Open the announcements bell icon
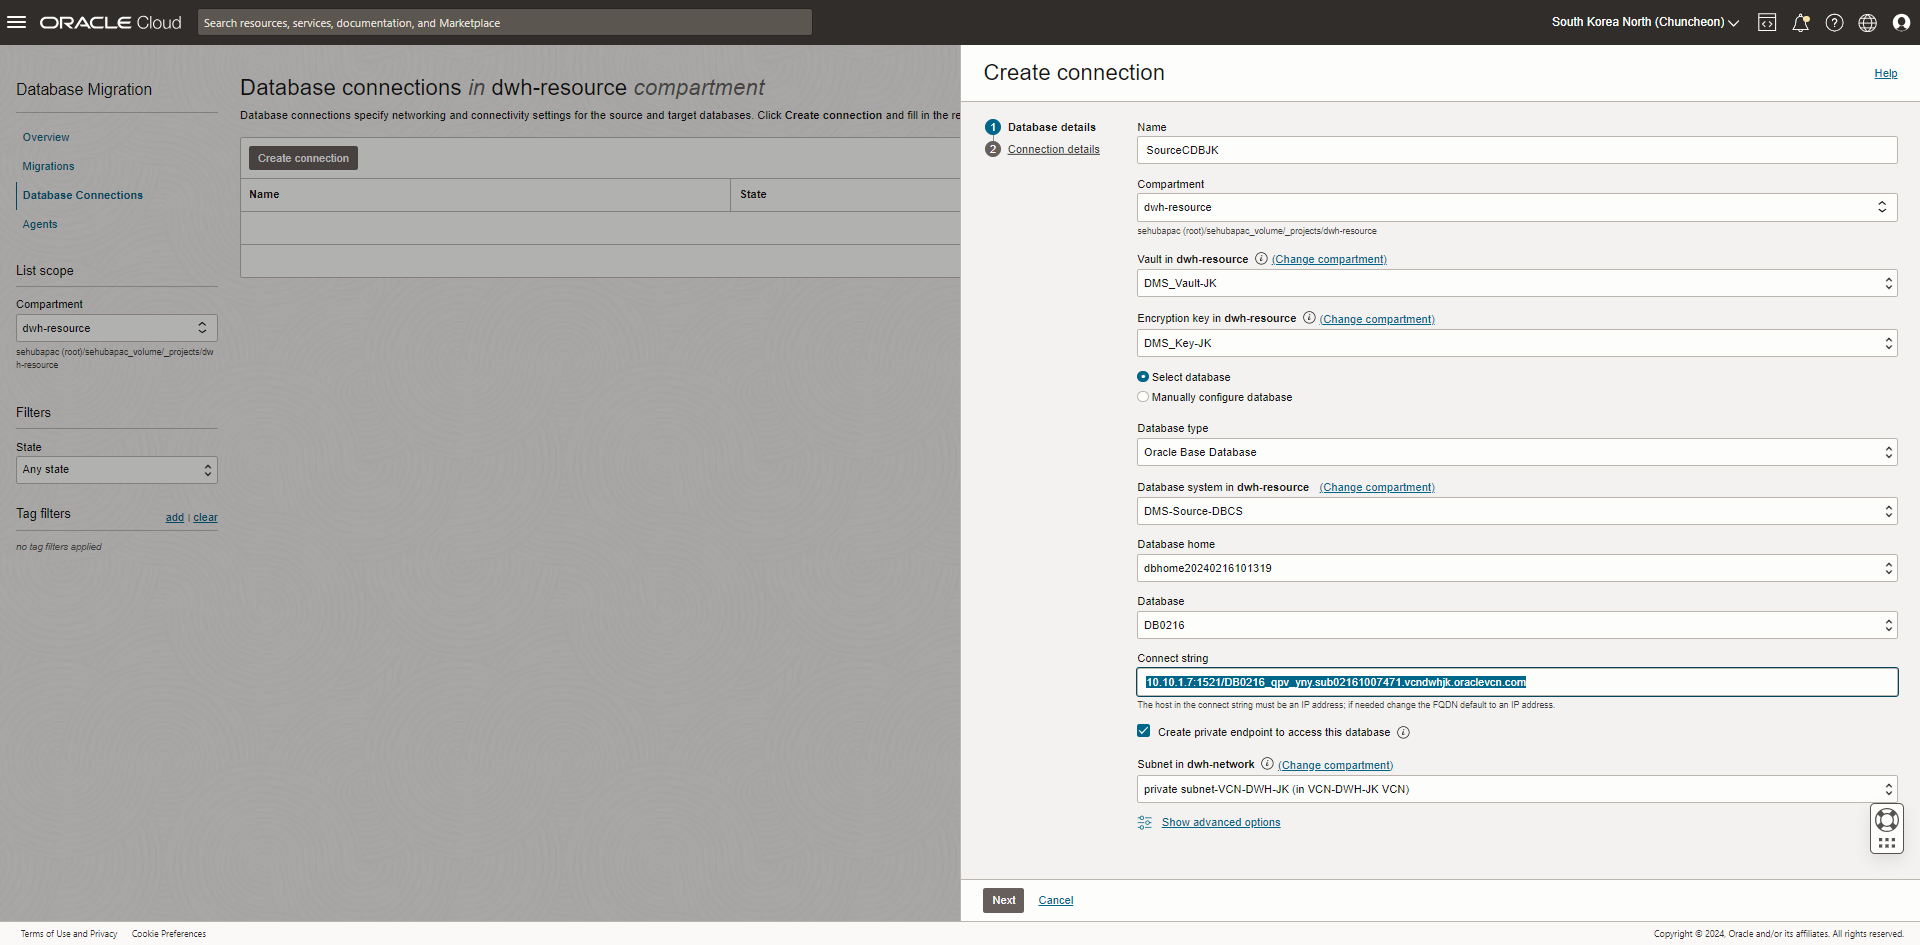Viewport: 1920px width, 945px height. pyautogui.click(x=1800, y=22)
